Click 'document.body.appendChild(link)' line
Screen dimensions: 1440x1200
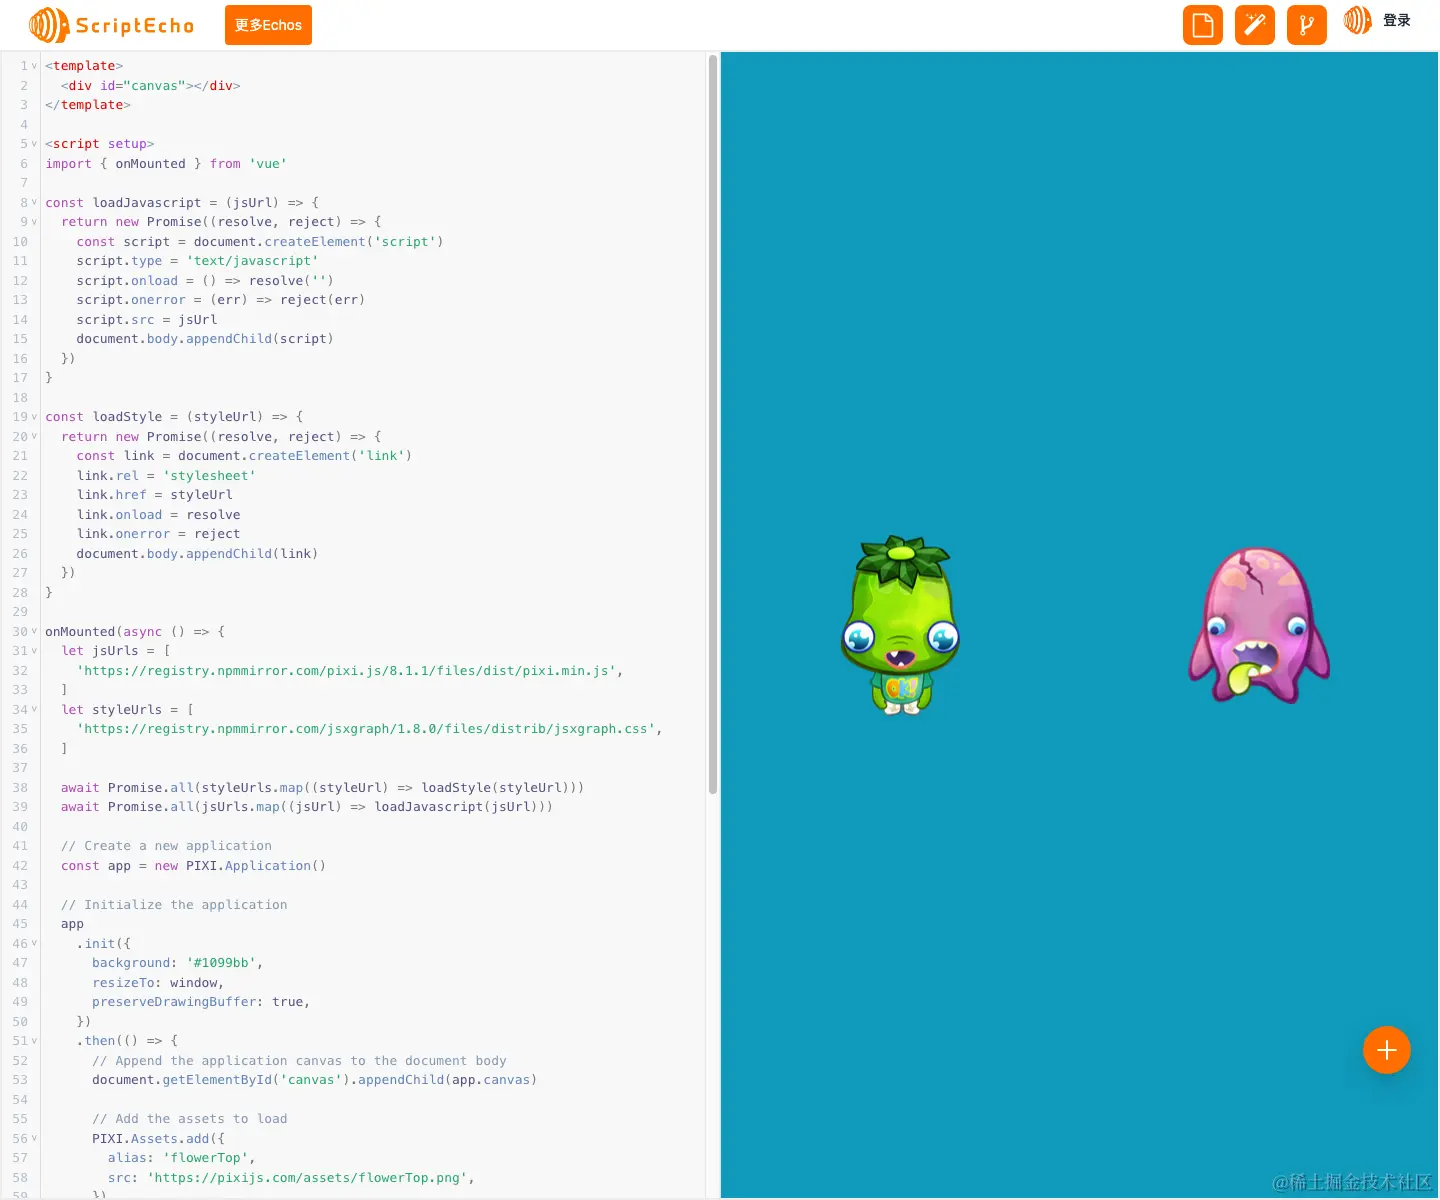tap(197, 554)
